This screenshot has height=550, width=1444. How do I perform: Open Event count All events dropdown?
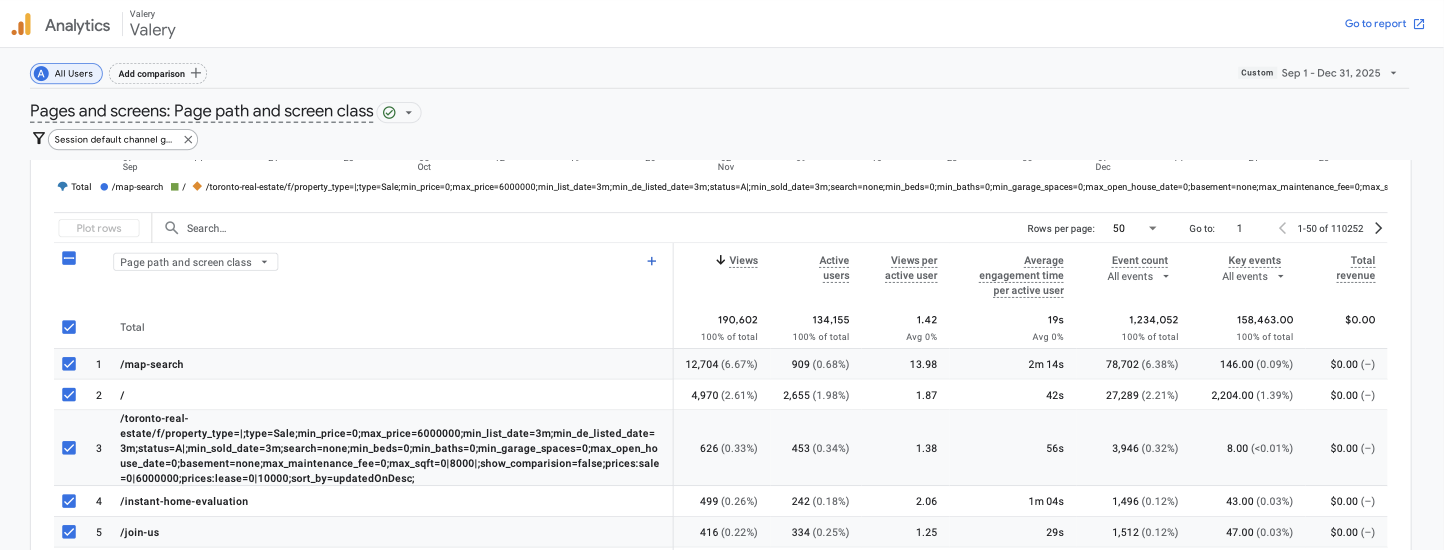click(1138, 276)
